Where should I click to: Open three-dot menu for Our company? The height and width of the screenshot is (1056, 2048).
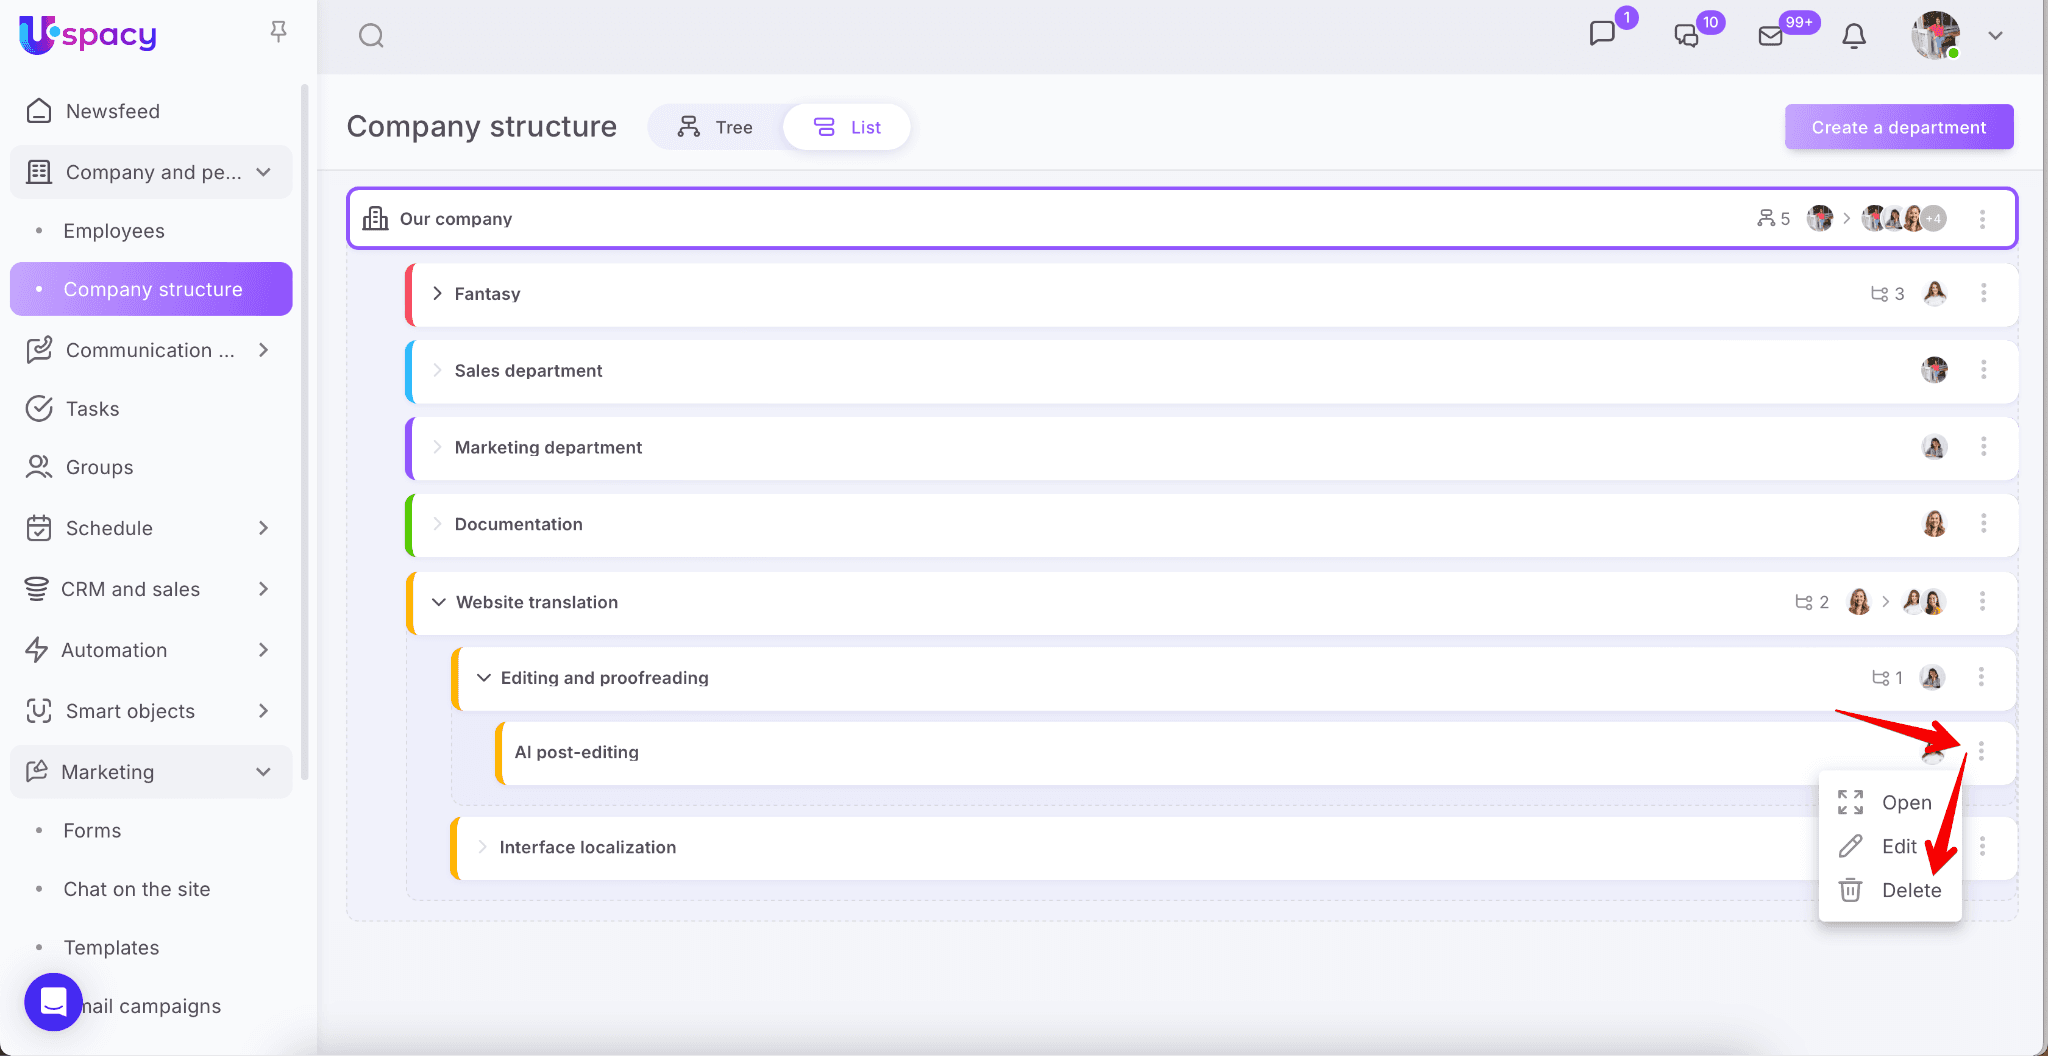pyautogui.click(x=1982, y=219)
